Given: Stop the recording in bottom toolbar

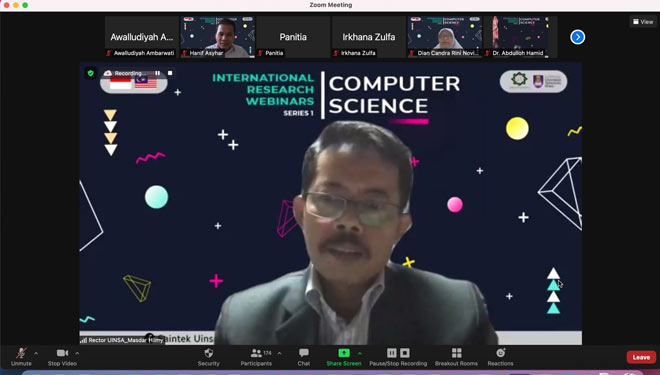Looking at the screenshot, I should [405, 353].
